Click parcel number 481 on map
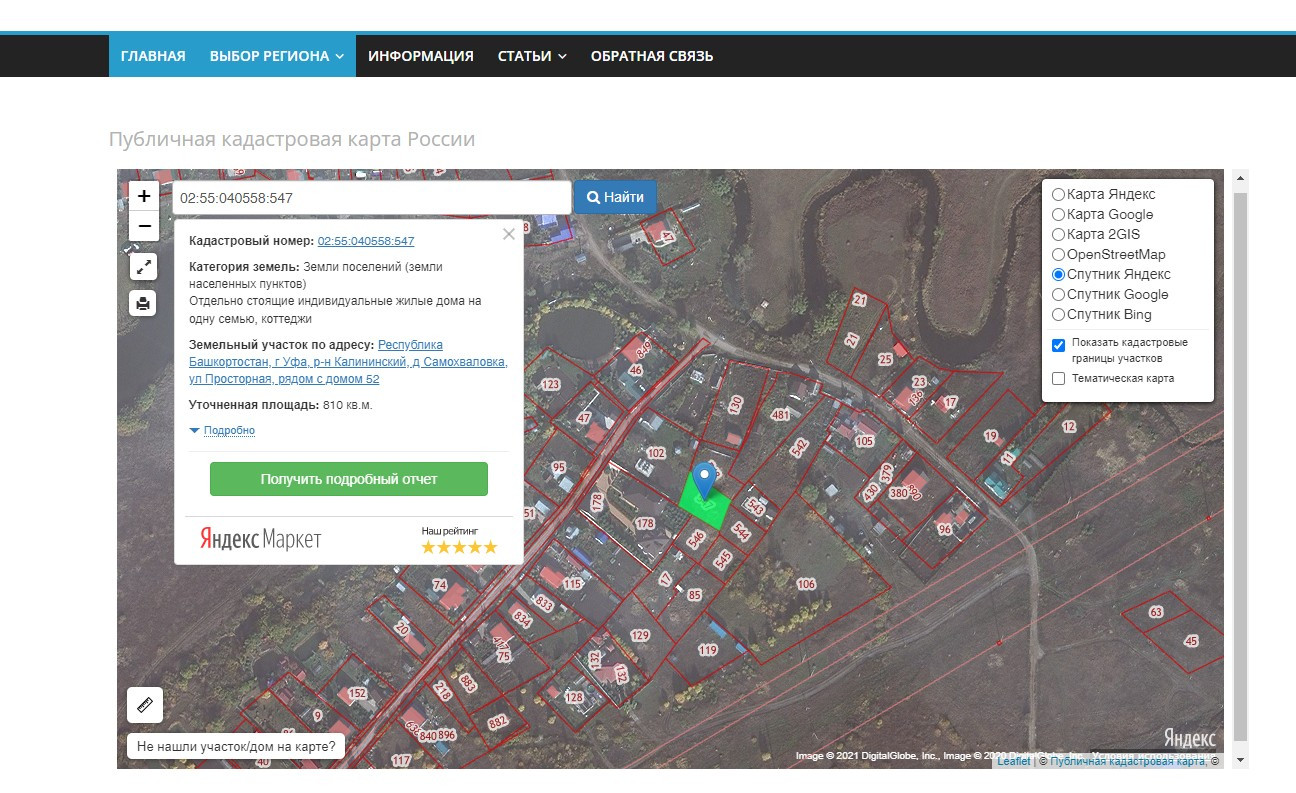 (781, 414)
